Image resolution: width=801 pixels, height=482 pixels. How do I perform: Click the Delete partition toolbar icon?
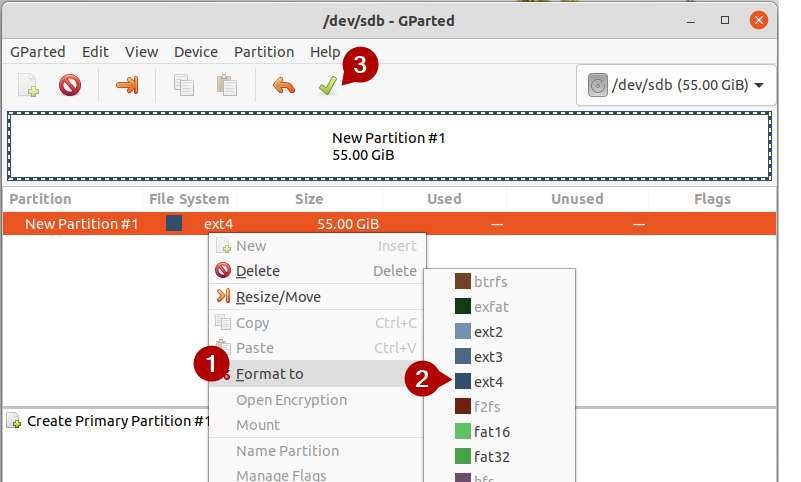70,85
